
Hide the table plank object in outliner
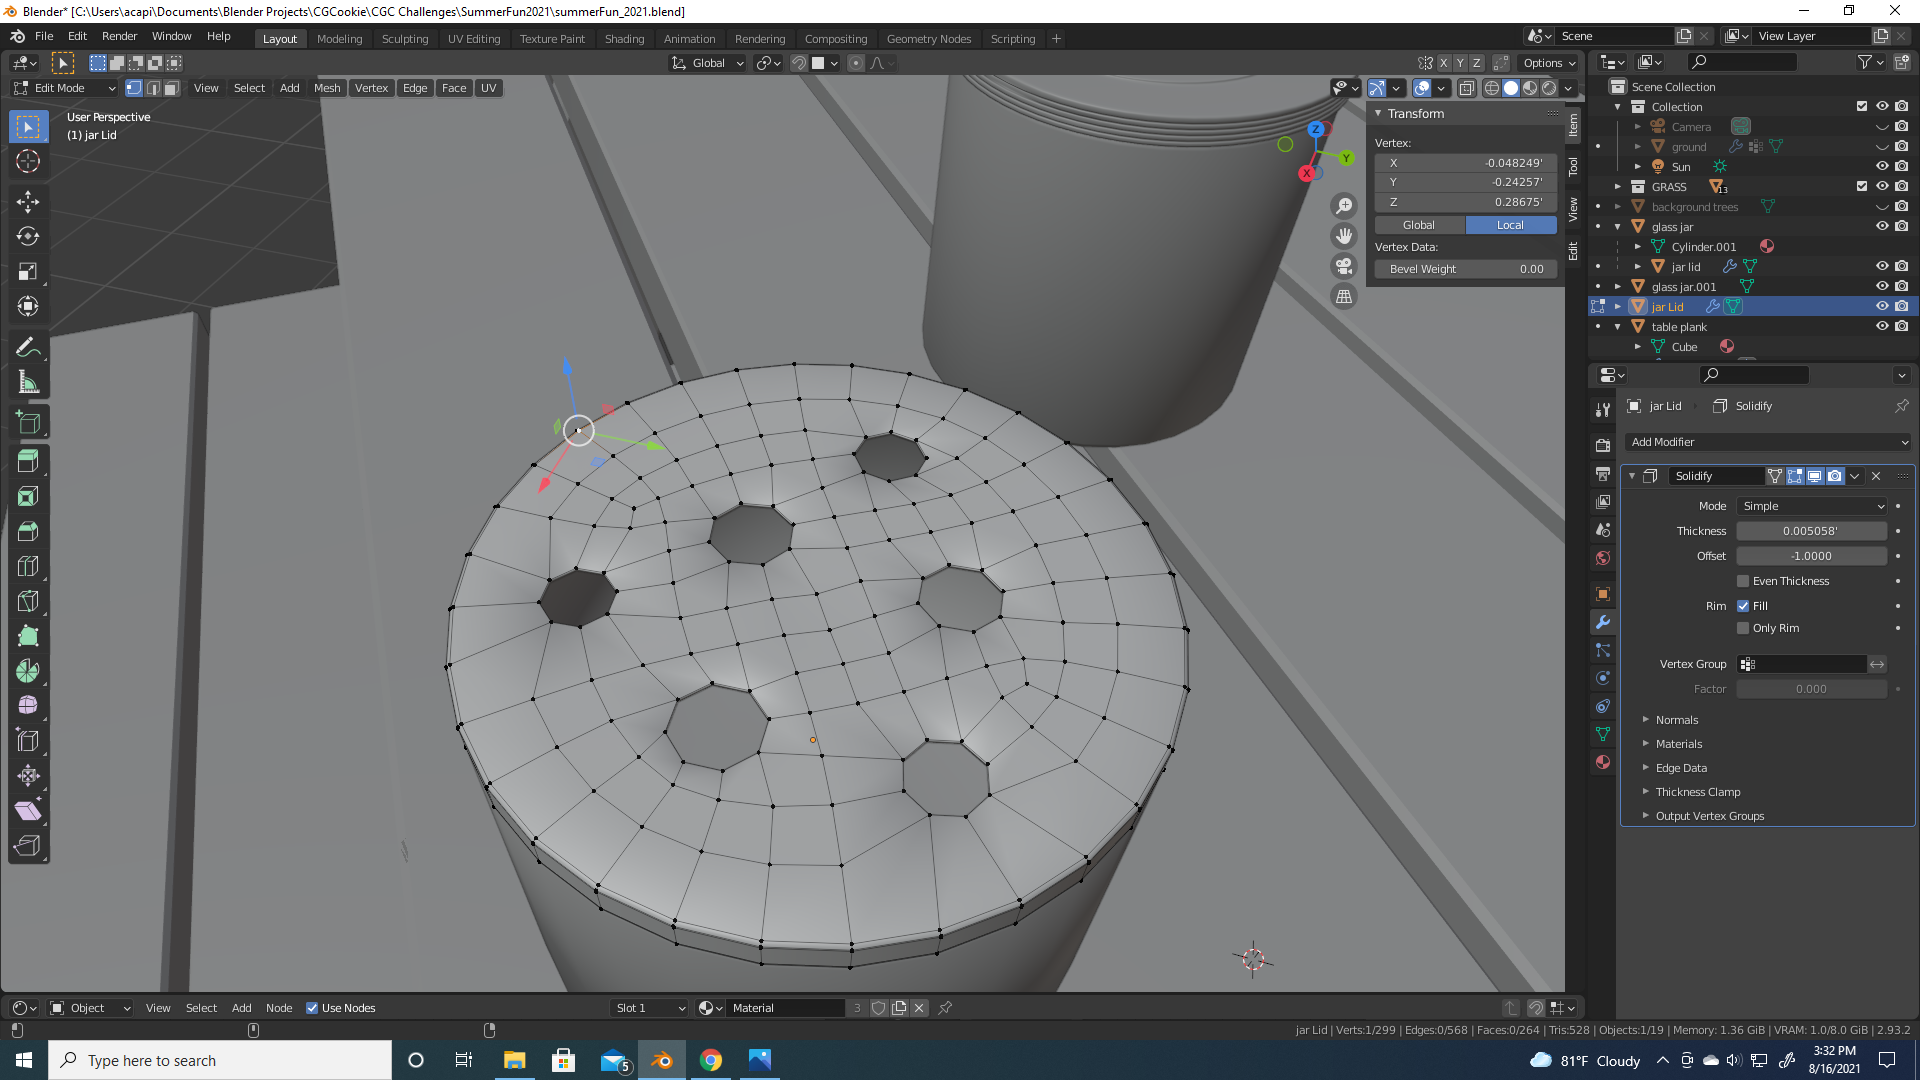click(x=1881, y=327)
